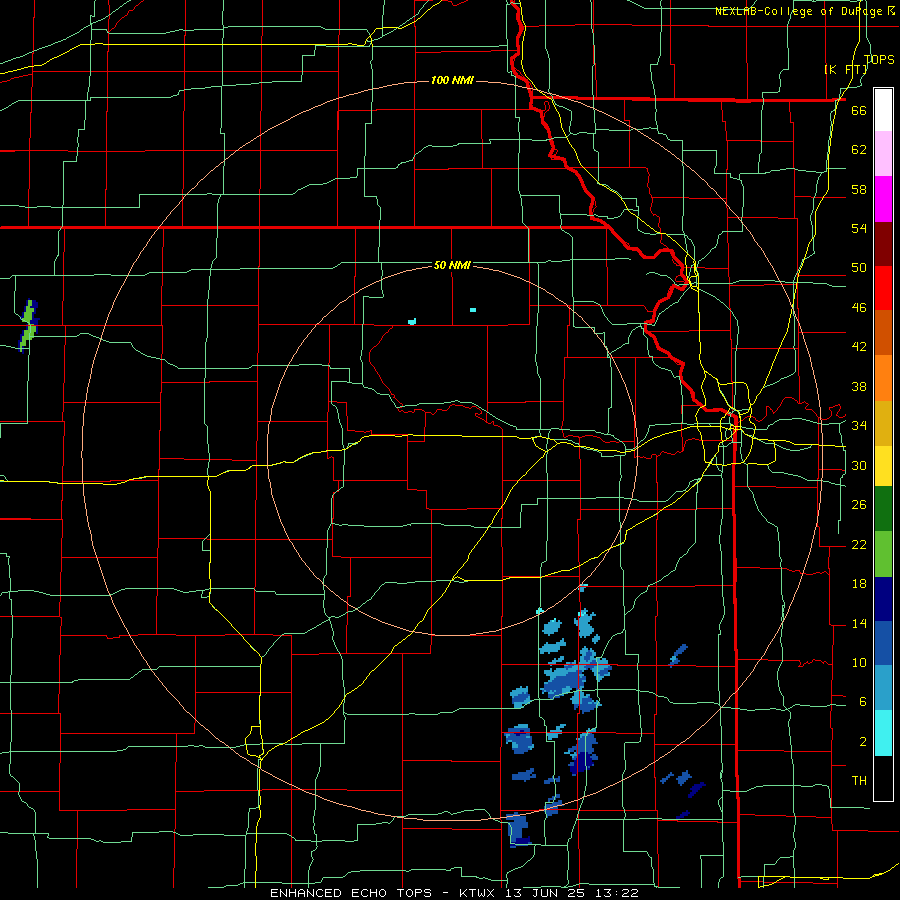This screenshot has width=900, height=900.
Task: Click the legend value 38
Action: 859,386
